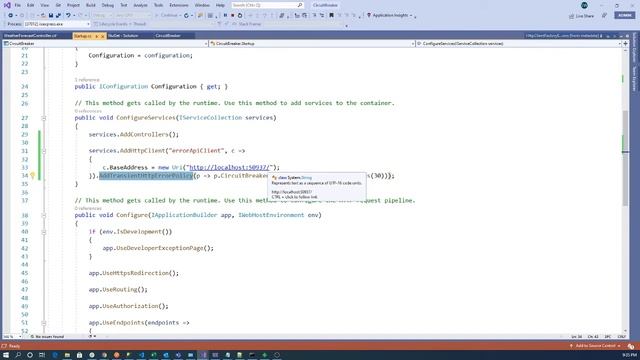Pin the Startup.cs tab with the pin icon
Viewport: 640px width, 360px height.
coord(96,36)
